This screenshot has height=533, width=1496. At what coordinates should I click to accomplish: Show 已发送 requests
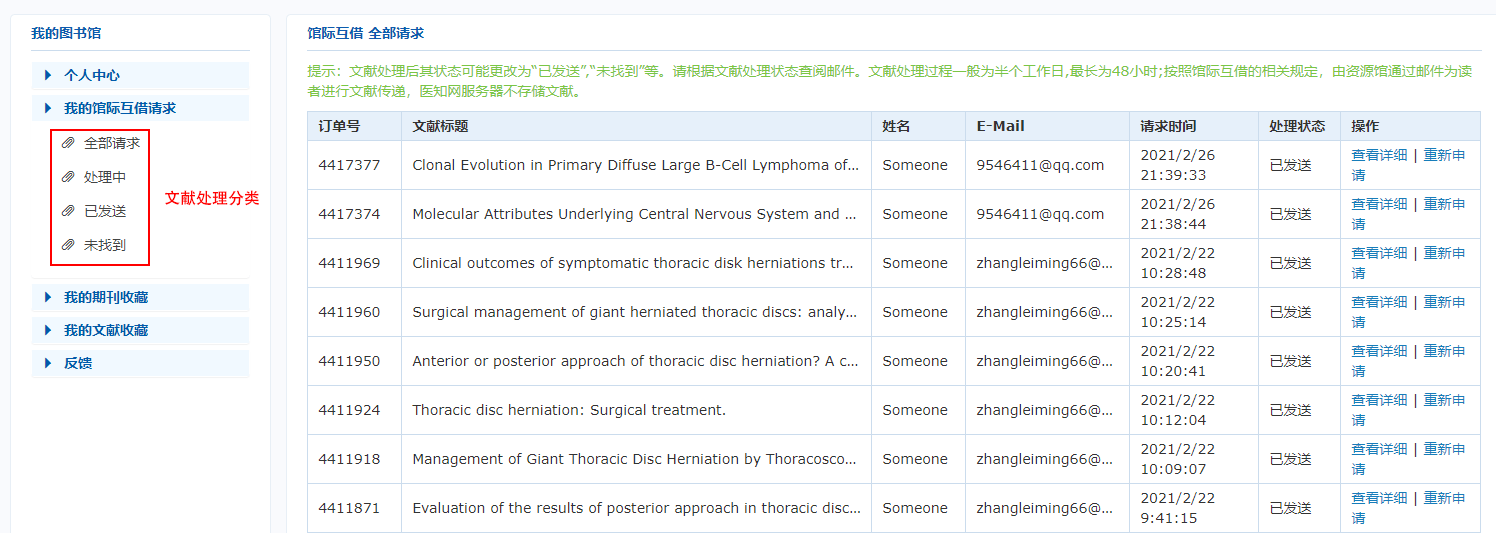pyautogui.click(x=105, y=211)
